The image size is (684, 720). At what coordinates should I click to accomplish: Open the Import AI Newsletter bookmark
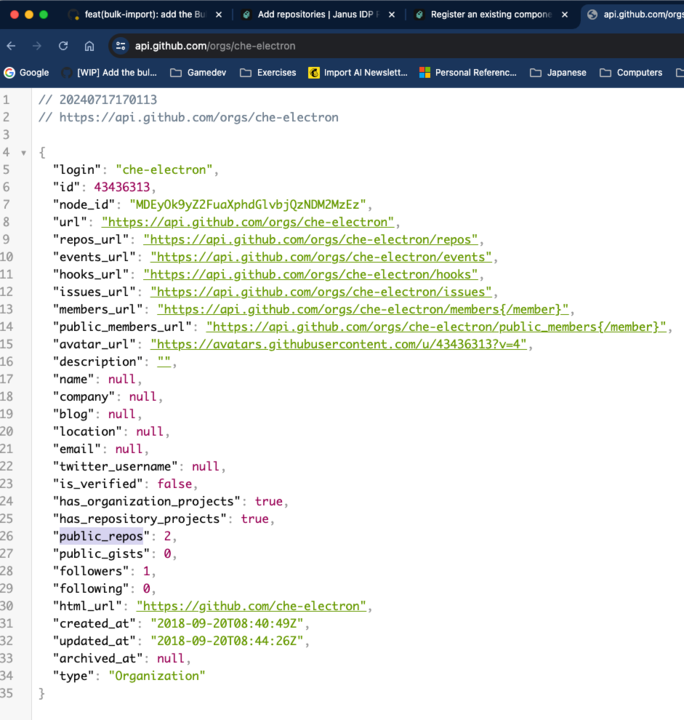[359, 73]
